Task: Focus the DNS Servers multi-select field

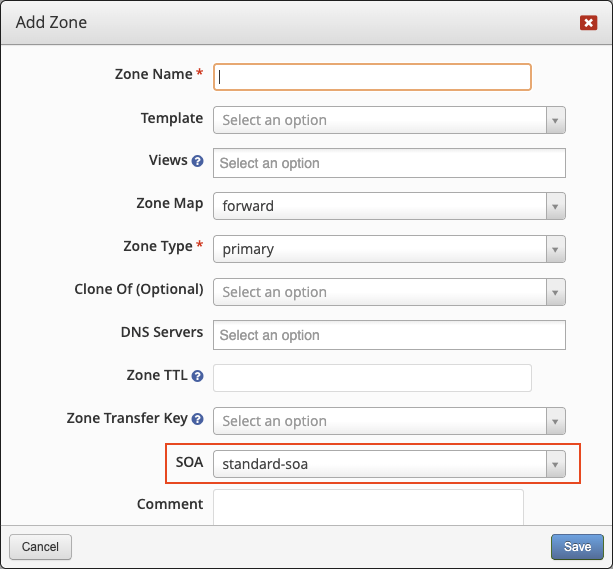Action: coord(389,335)
